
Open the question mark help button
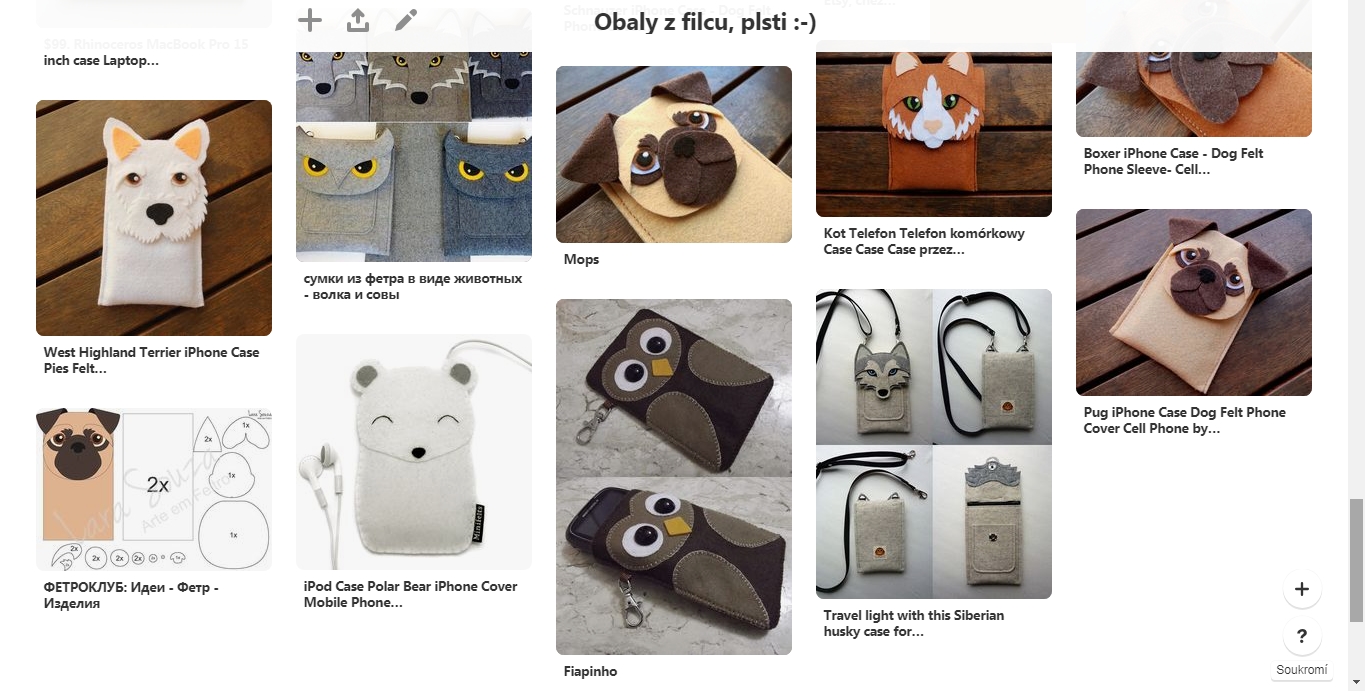tap(1302, 636)
